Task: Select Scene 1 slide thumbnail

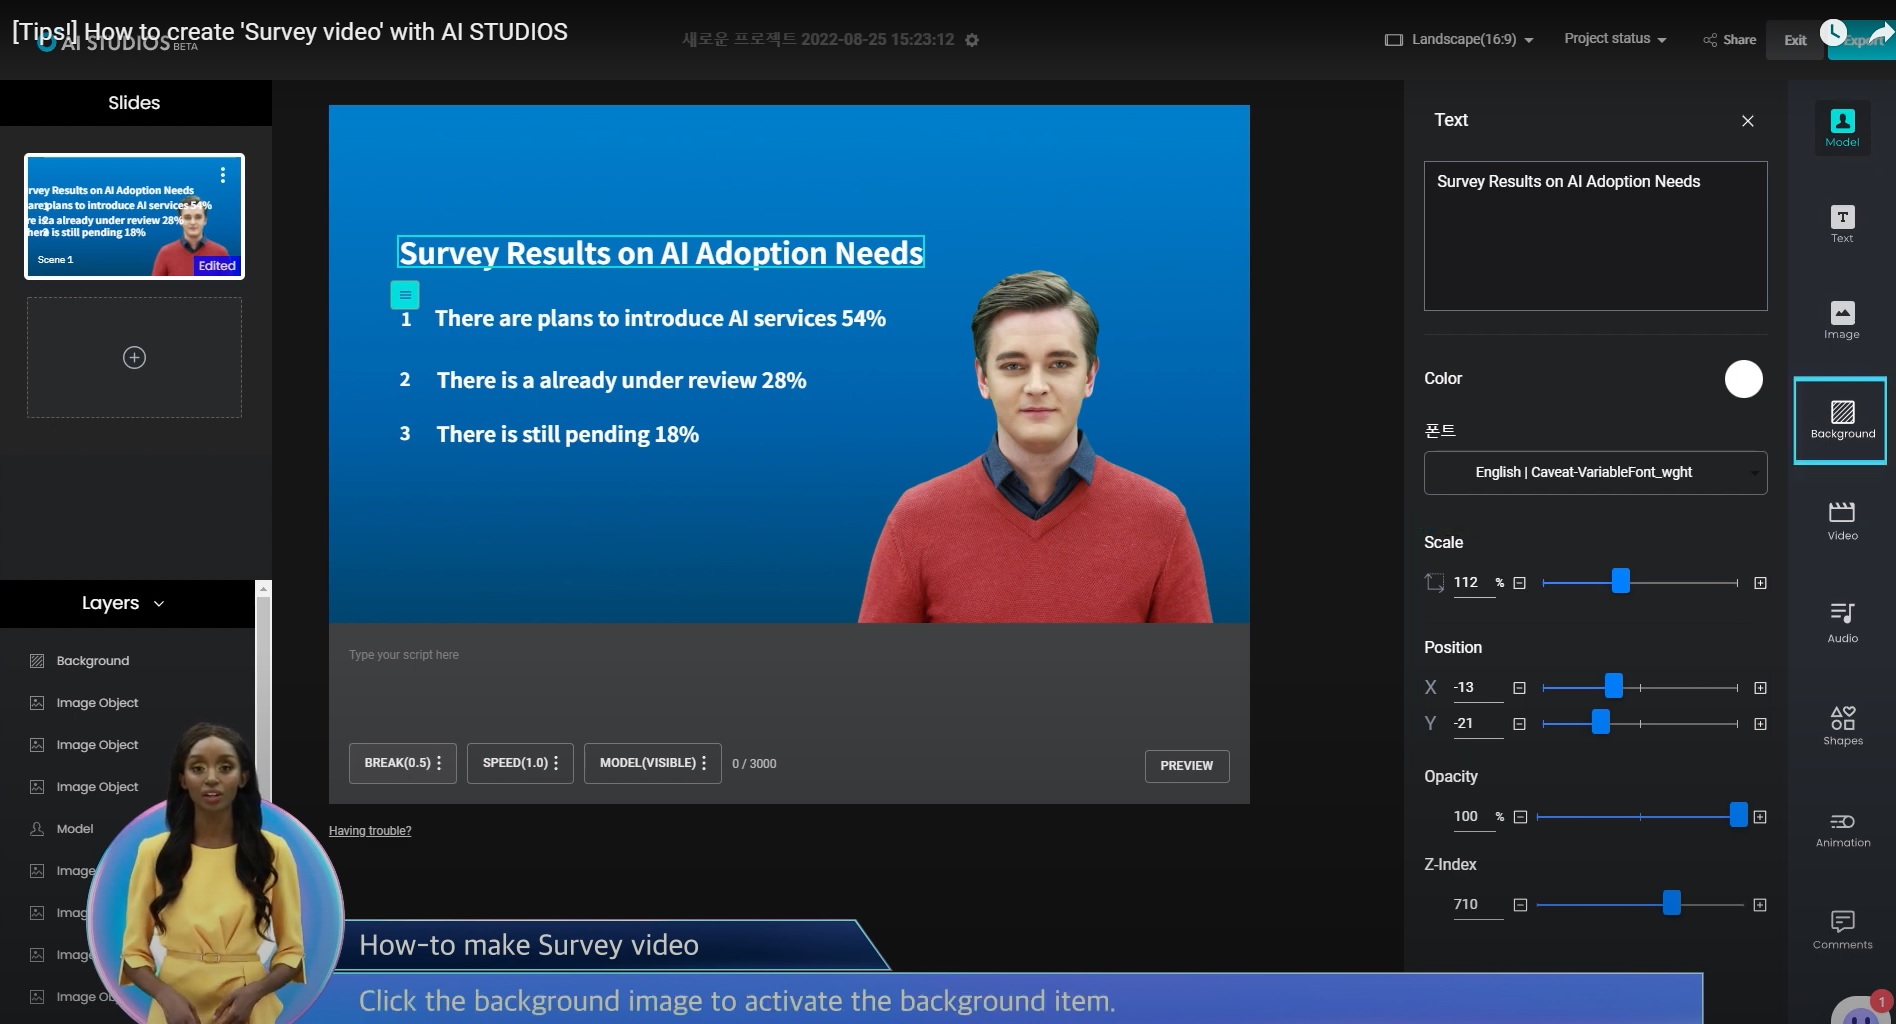Action: [x=134, y=216]
